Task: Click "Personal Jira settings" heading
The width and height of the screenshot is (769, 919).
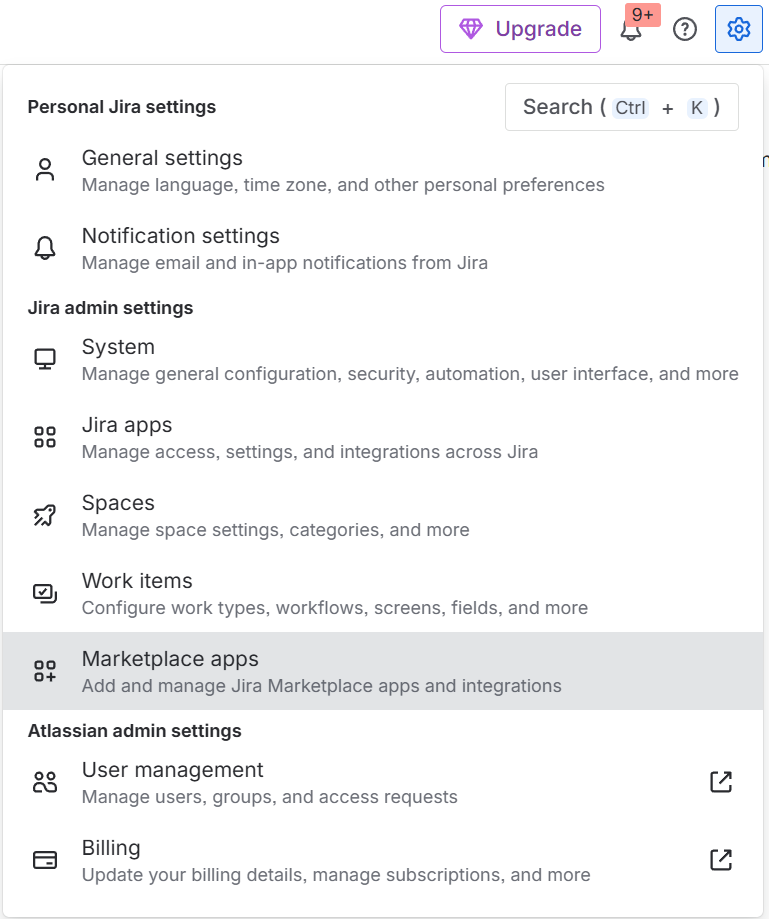Action: click(x=122, y=107)
